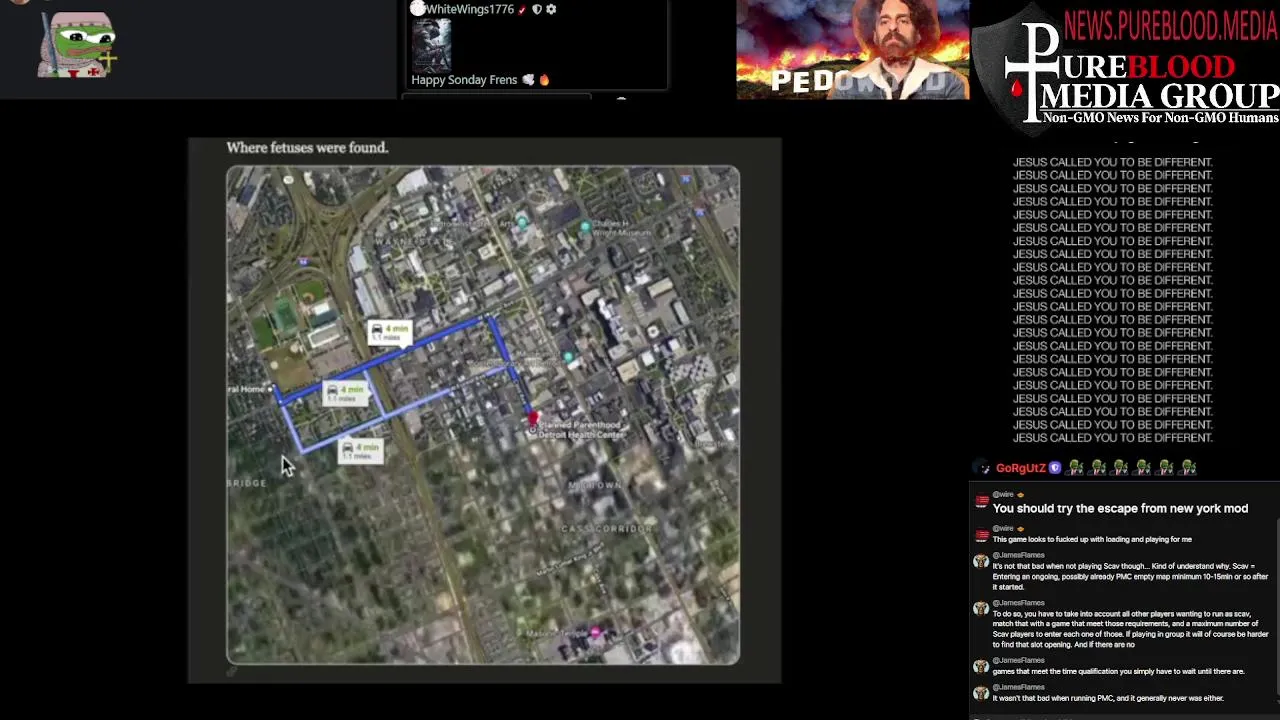Click the red checkmark badge after WhiteWings1776

(x=523, y=9)
